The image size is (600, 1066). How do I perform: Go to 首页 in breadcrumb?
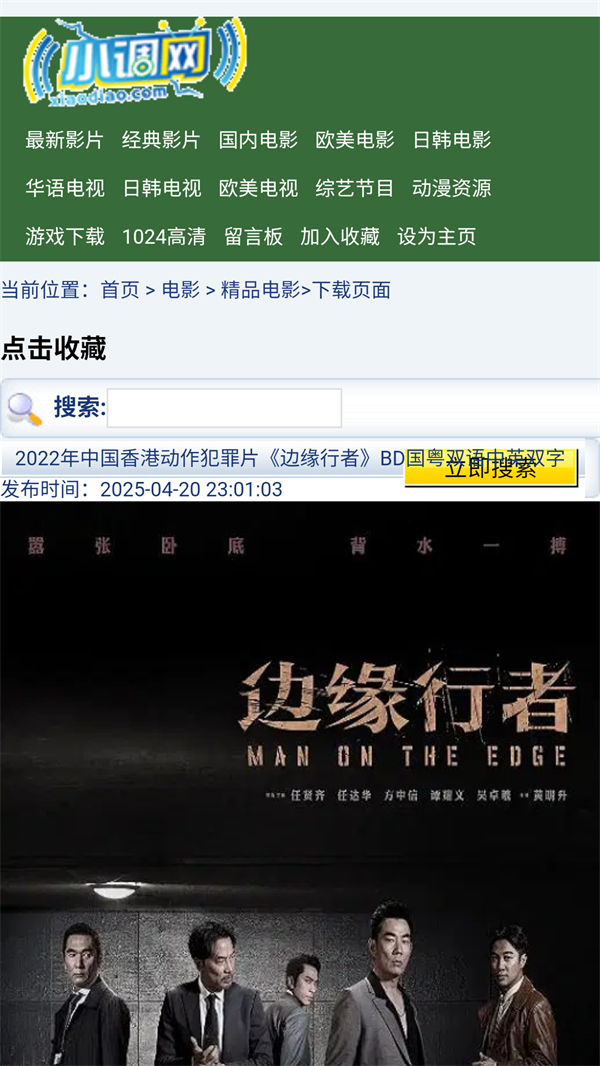point(120,290)
